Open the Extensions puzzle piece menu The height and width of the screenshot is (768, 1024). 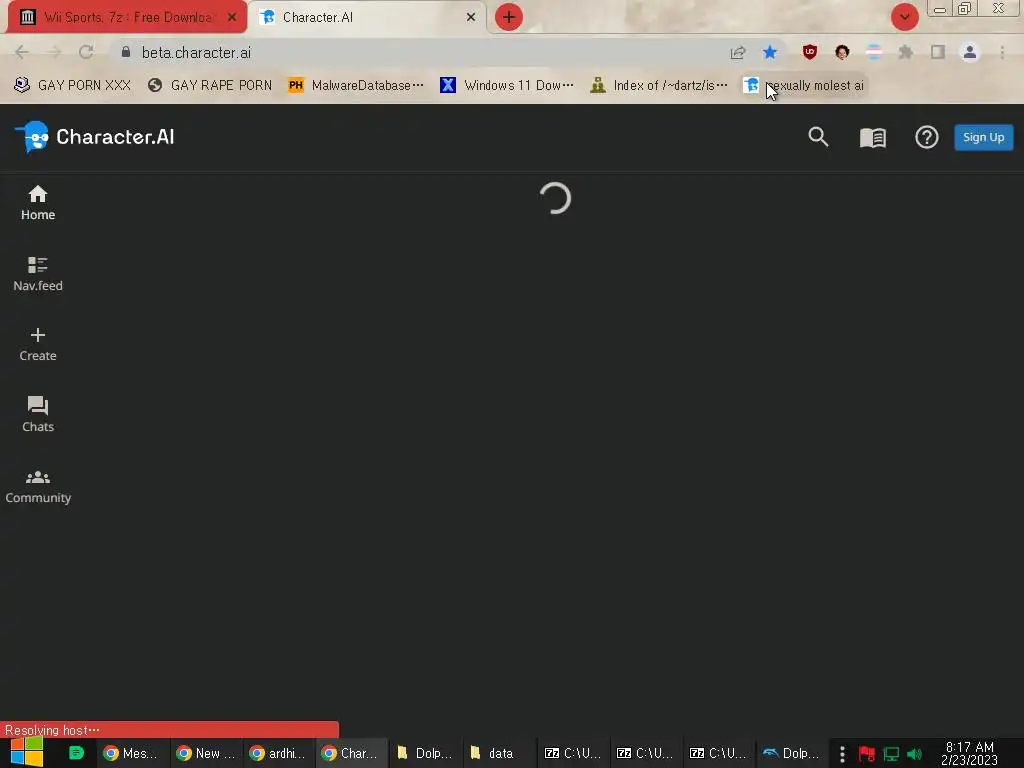(x=906, y=52)
